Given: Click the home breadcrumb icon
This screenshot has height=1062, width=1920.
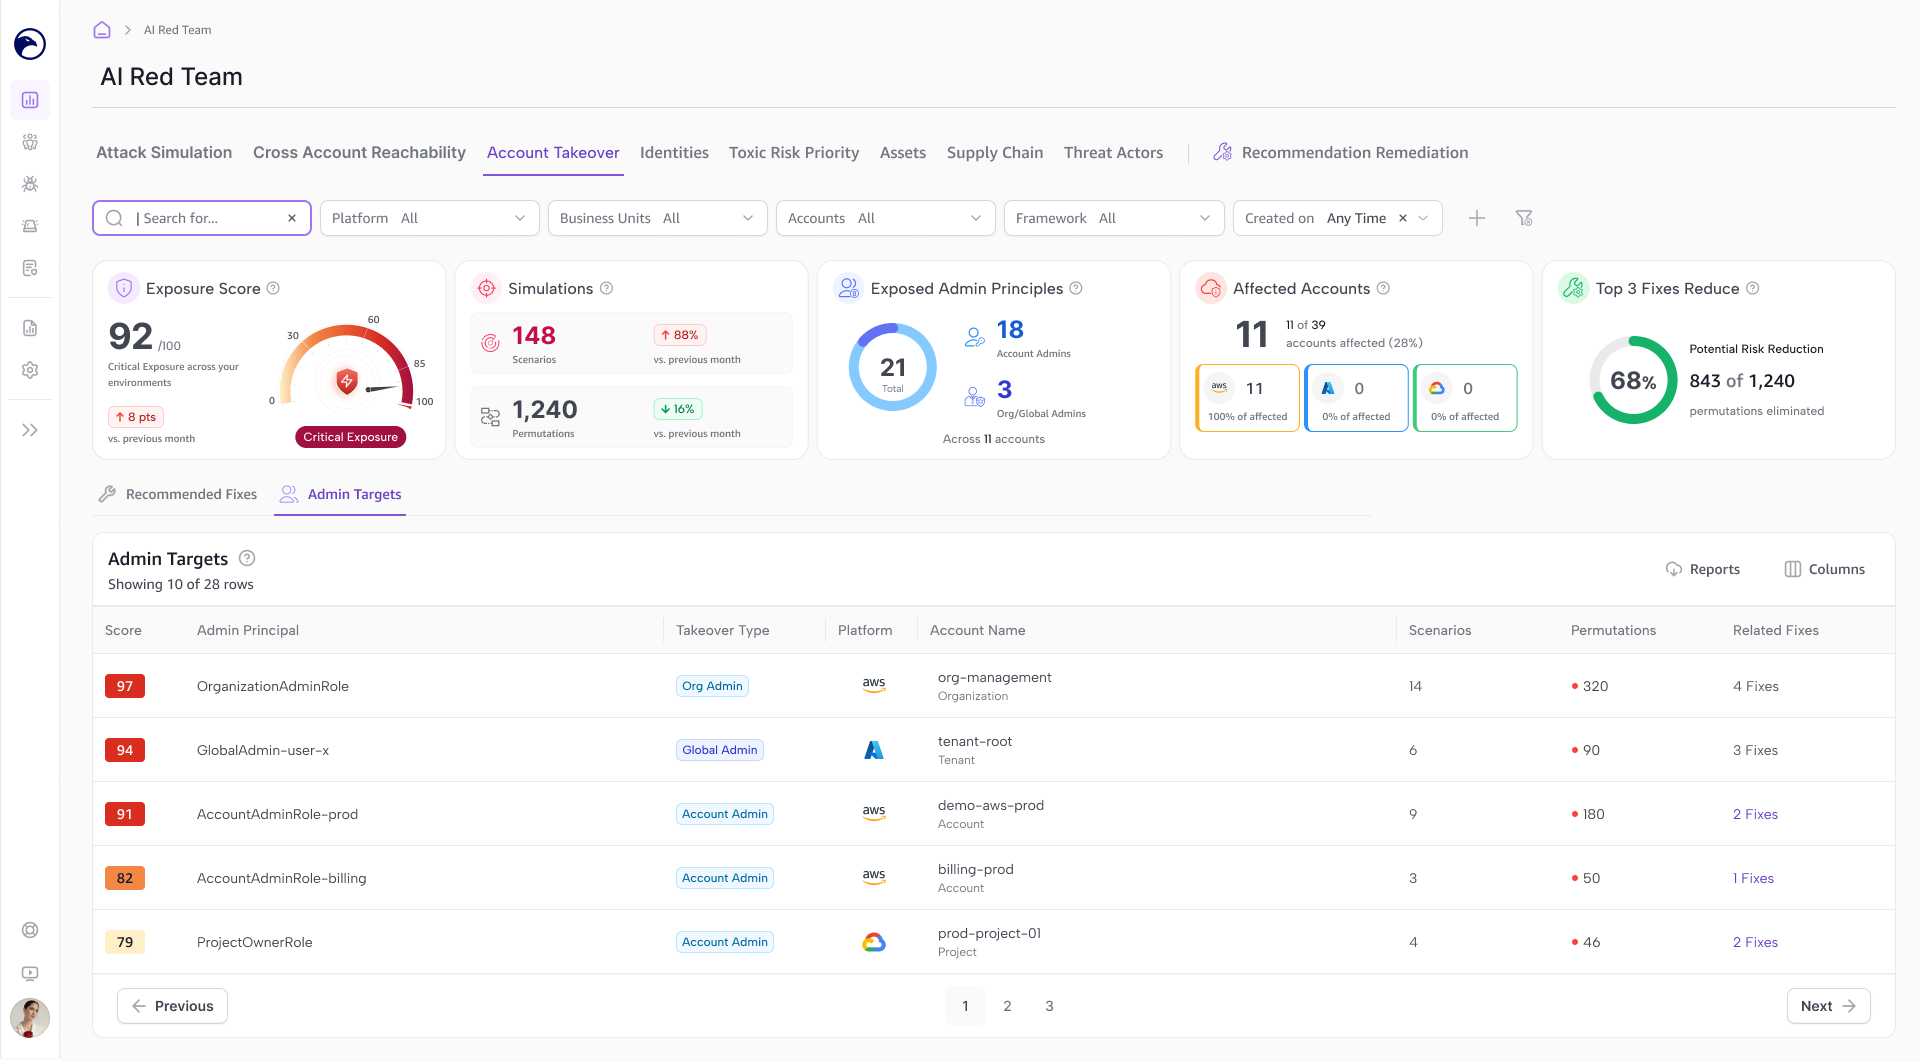Looking at the screenshot, I should (x=102, y=30).
